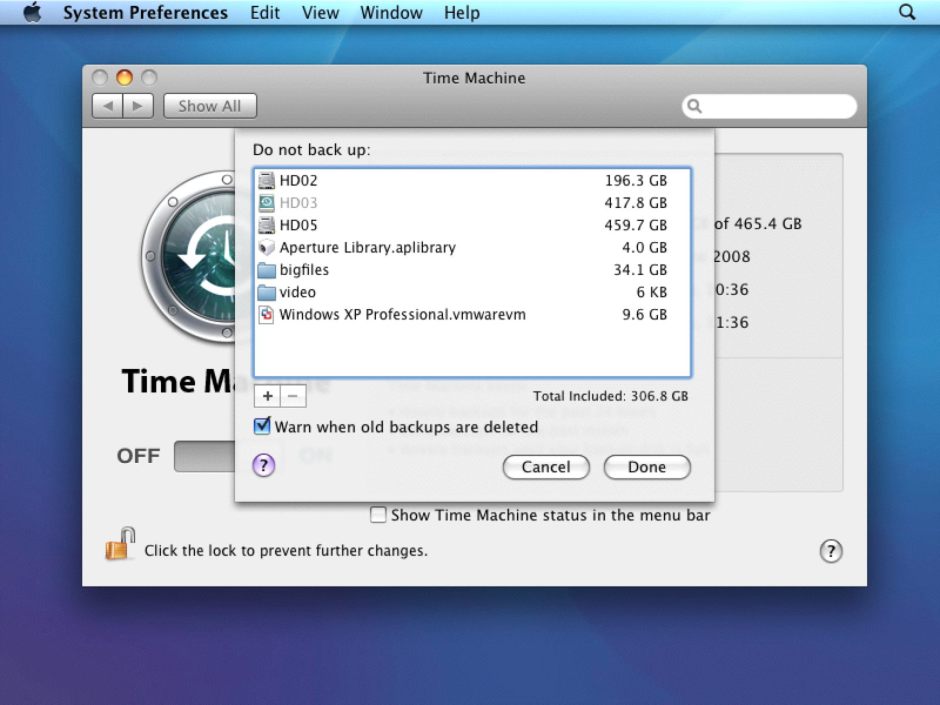Uncheck "Warn when old backups are deleted"
The width and height of the screenshot is (940, 705).
(261, 426)
